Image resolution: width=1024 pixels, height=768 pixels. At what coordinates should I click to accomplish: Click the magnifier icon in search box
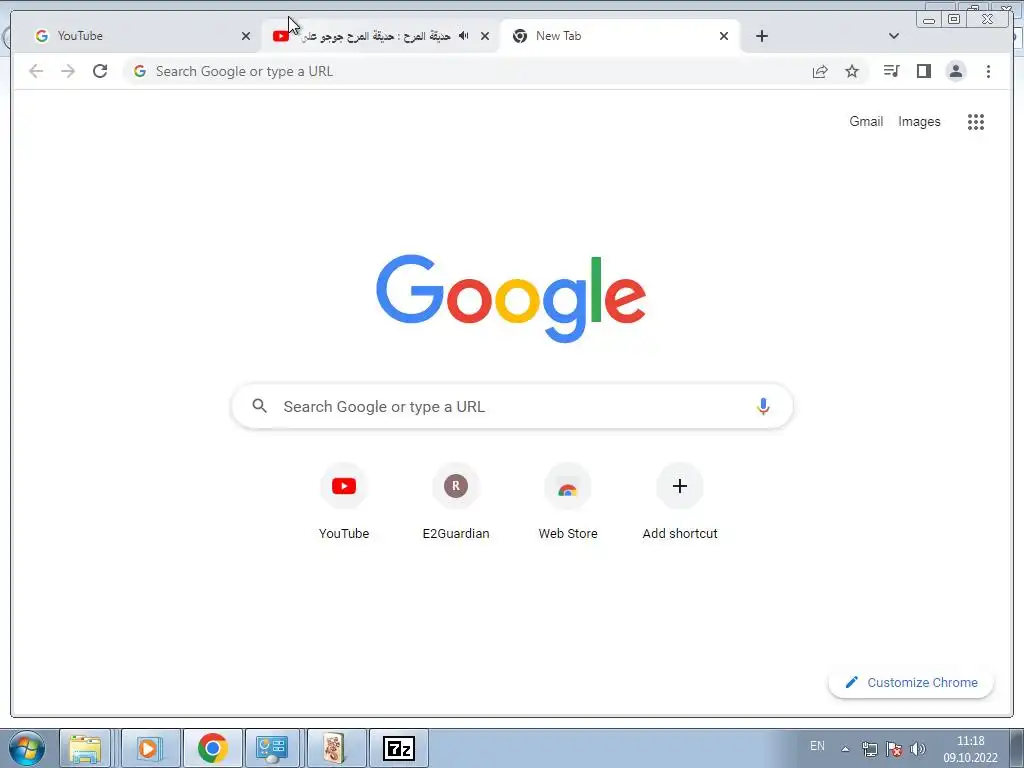pyautogui.click(x=259, y=406)
